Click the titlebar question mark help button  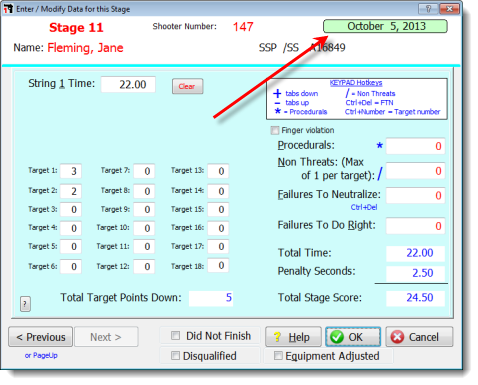point(428,9)
